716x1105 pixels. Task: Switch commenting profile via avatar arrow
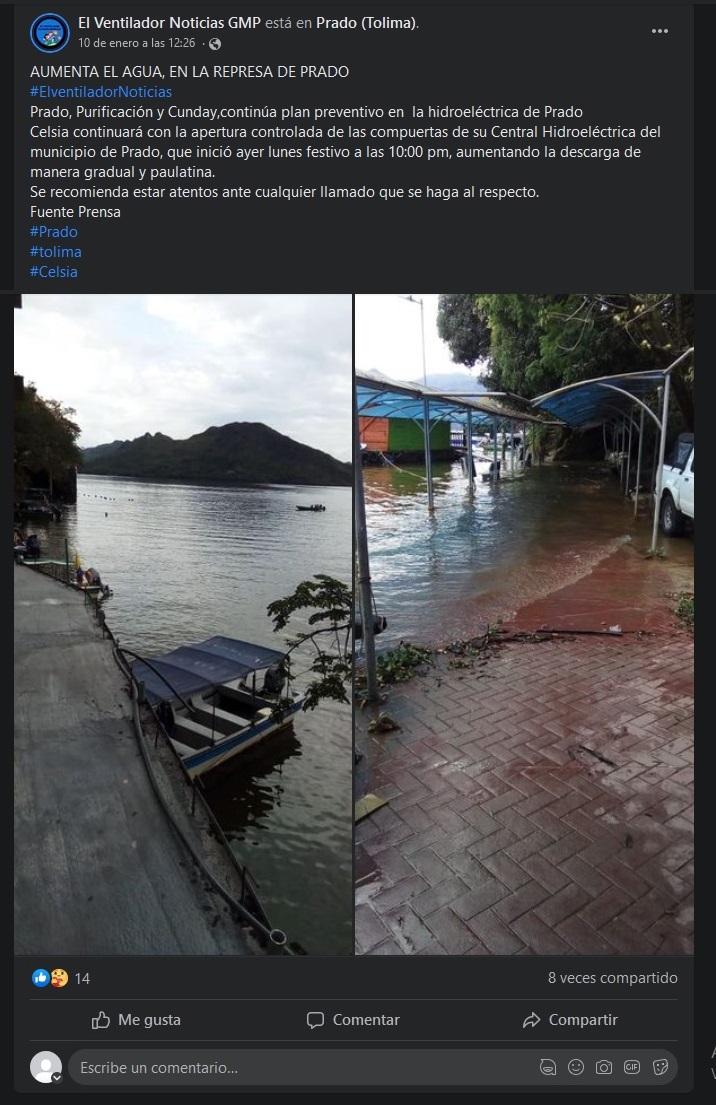click(57, 1078)
